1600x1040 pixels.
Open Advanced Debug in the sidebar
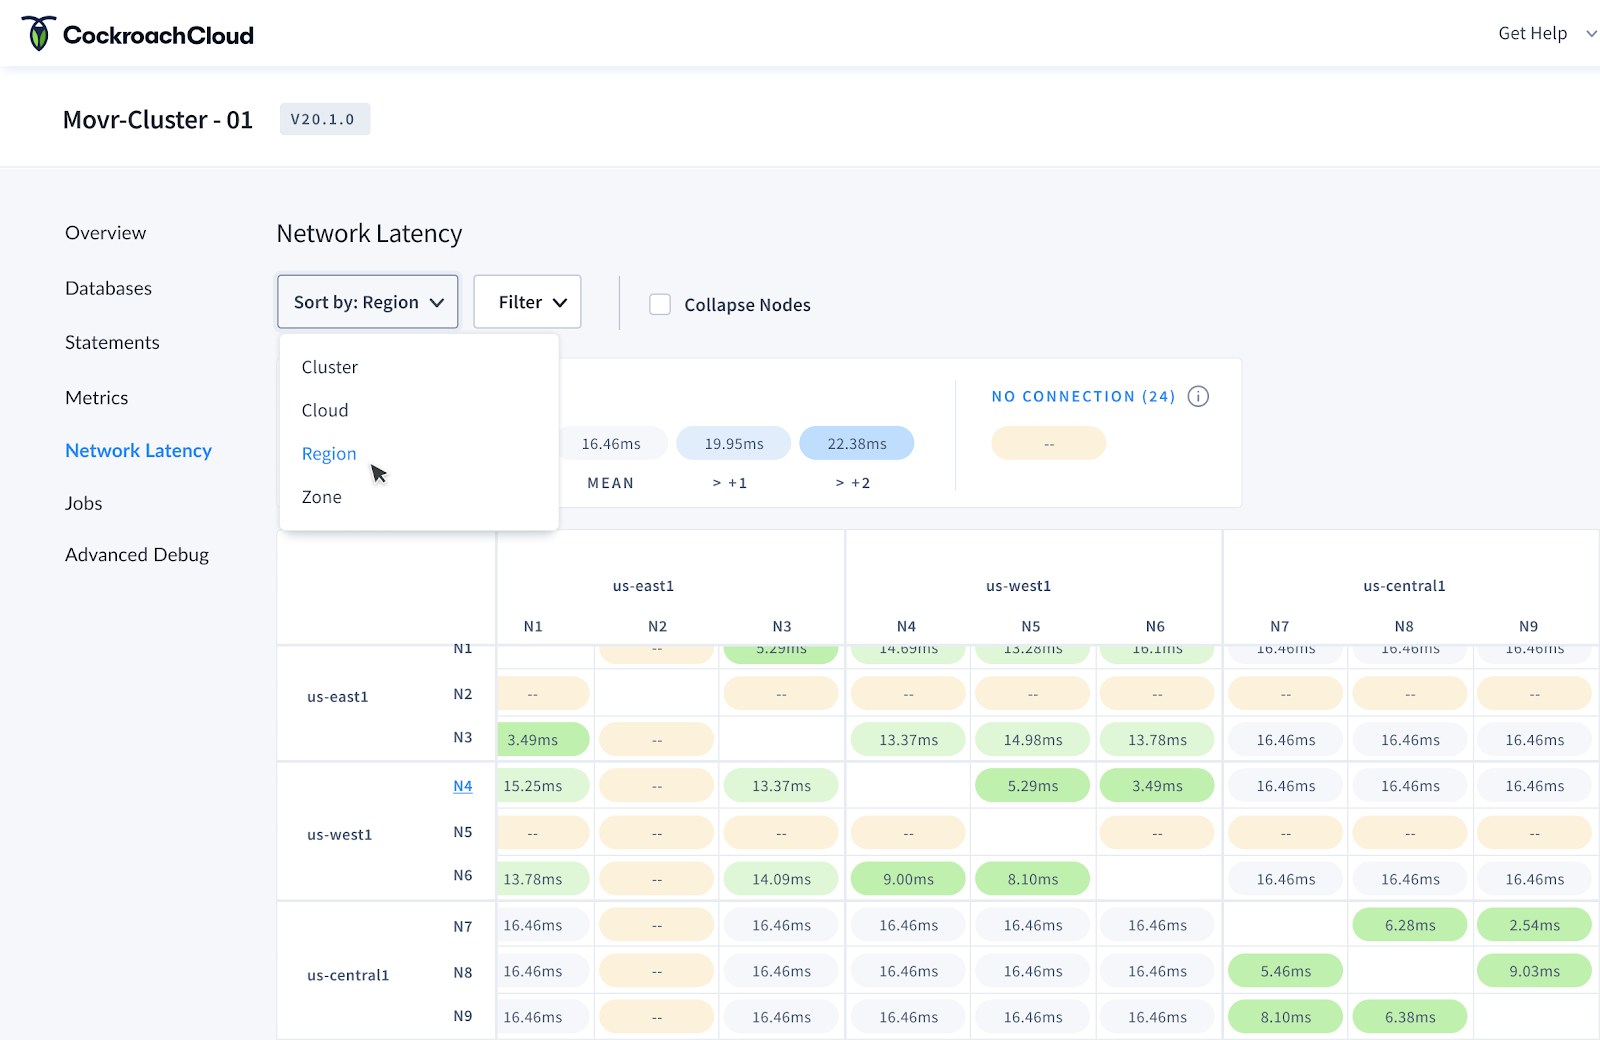[x=137, y=555]
